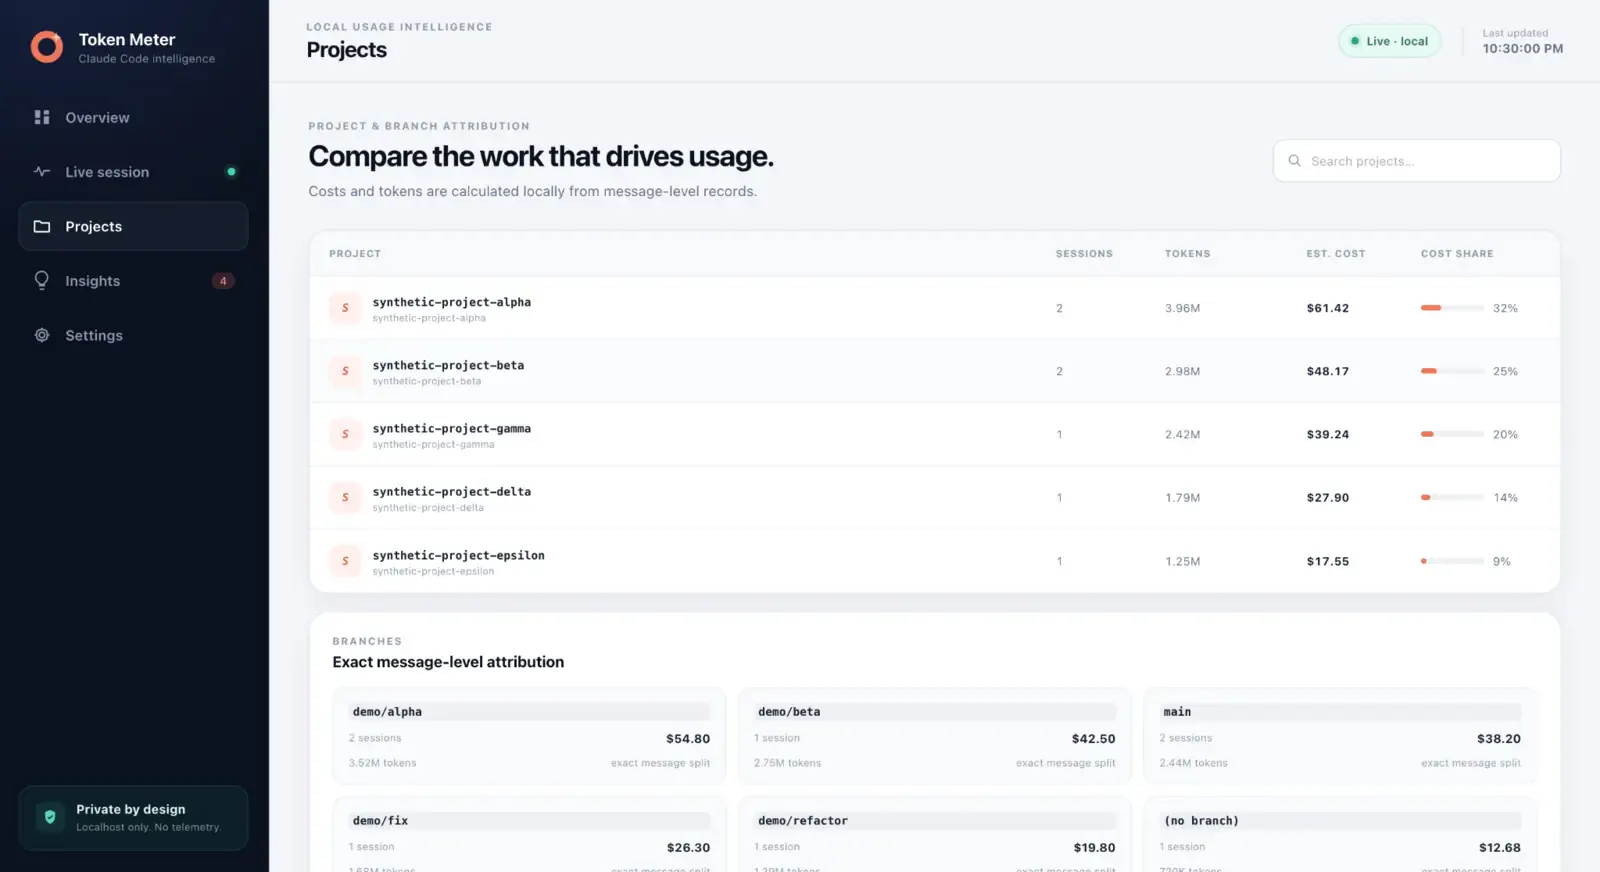Click the $61.42 cost value

(x=1327, y=308)
